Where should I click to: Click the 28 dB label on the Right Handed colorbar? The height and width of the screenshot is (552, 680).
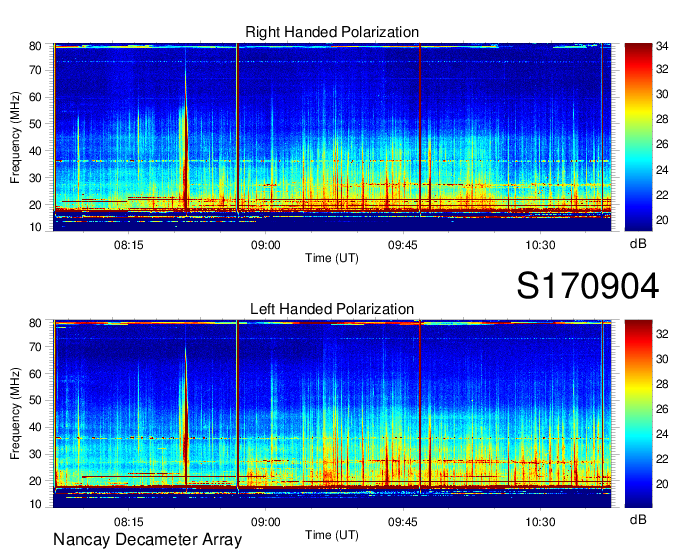click(x=662, y=119)
